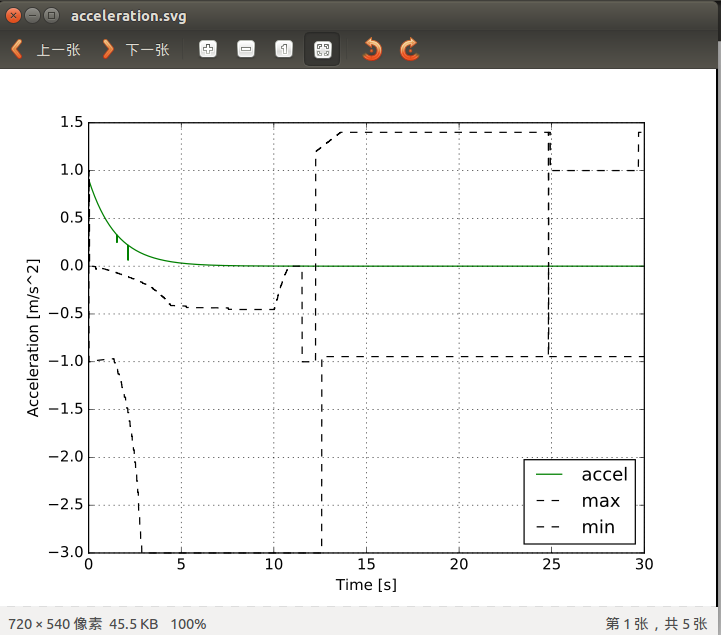The height and width of the screenshot is (635, 721).
Task: Click the 720 × 540 像素 status text
Action: point(48,624)
